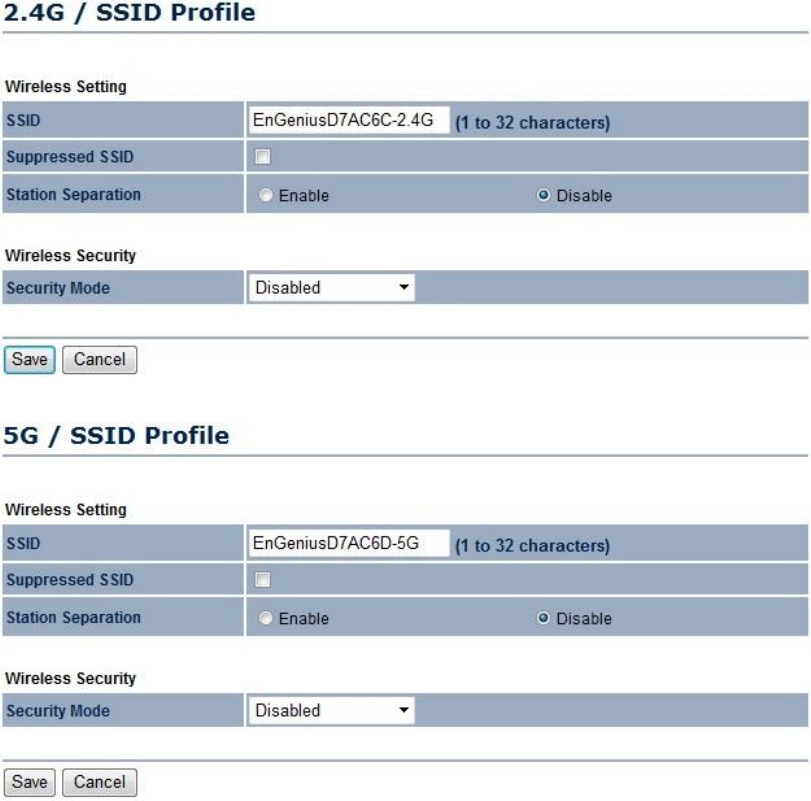Open the 5G Security Mode dropdown
Screen dimensions: 811x801
pyautogui.click(x=332, y=711)
